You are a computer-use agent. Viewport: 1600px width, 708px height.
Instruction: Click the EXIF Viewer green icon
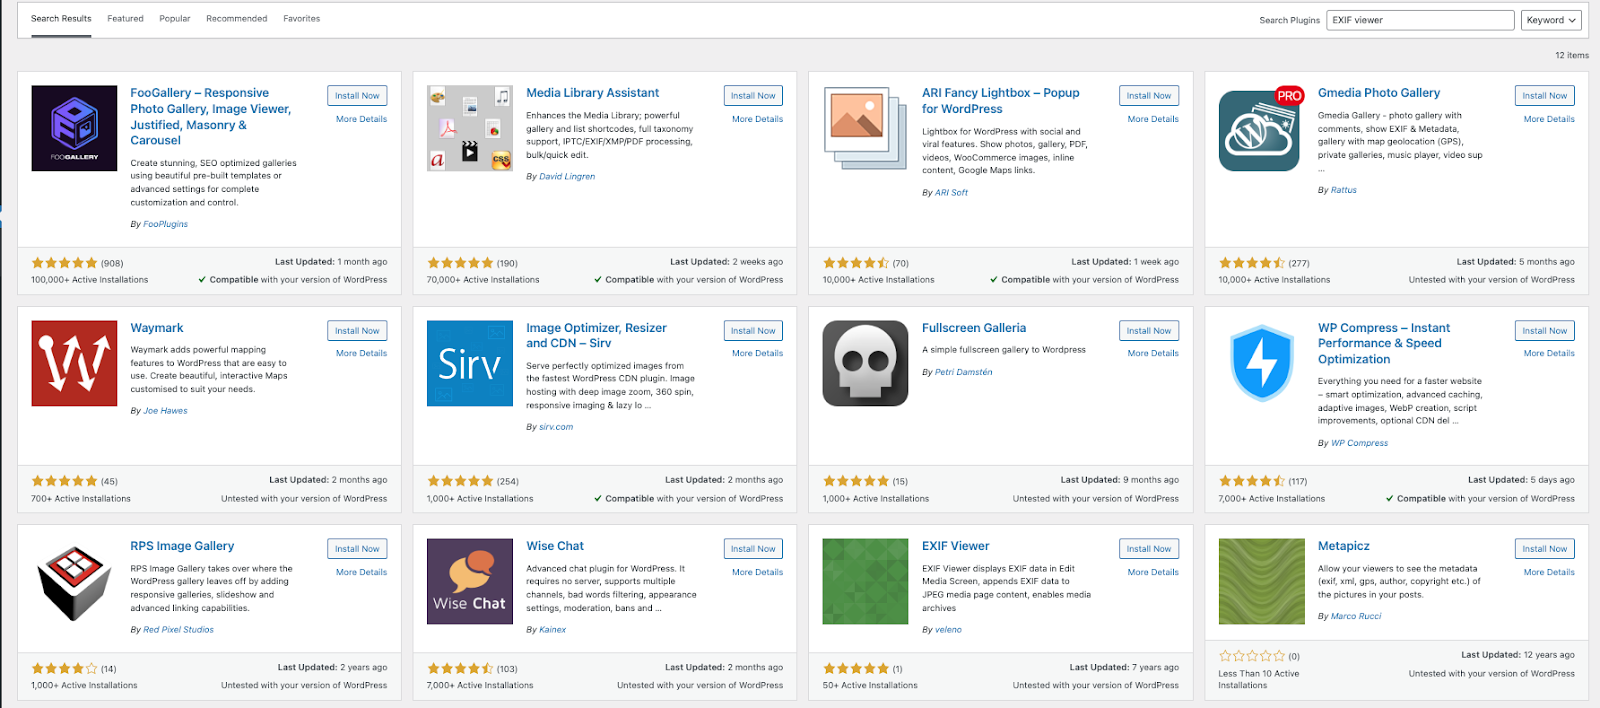865,581
